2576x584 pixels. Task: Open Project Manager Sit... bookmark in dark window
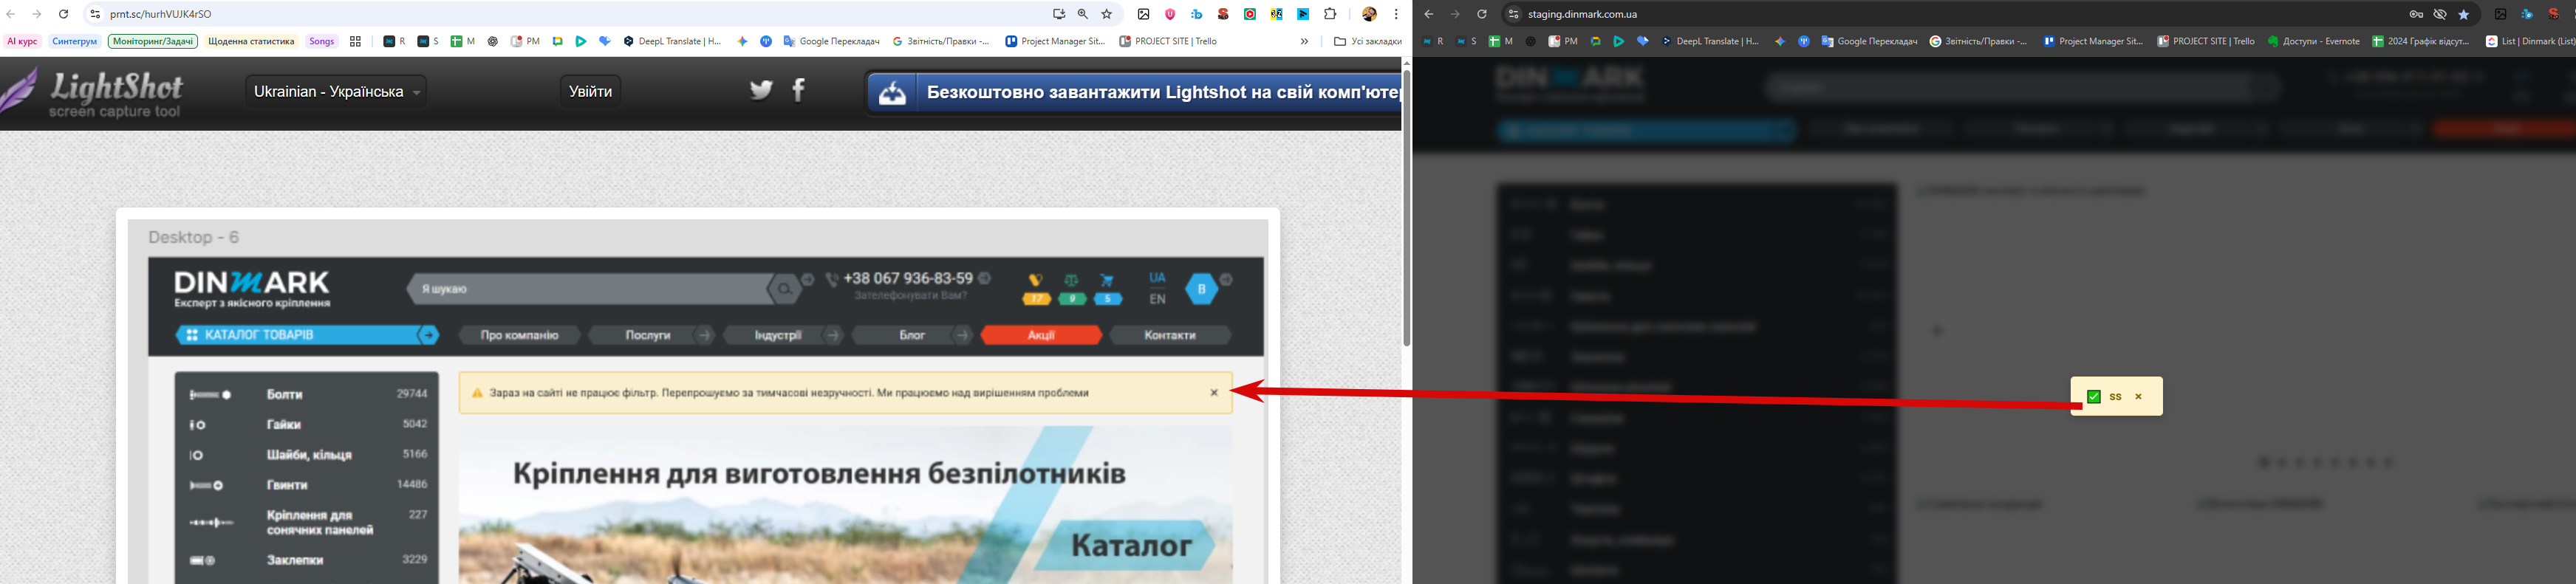pos(2093,41)
